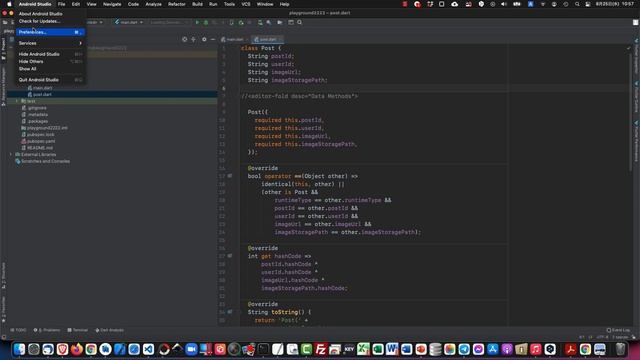Open the Trash in the Dock
The height and width of the screenshot is (360, 640).
(x=620, y=349)
